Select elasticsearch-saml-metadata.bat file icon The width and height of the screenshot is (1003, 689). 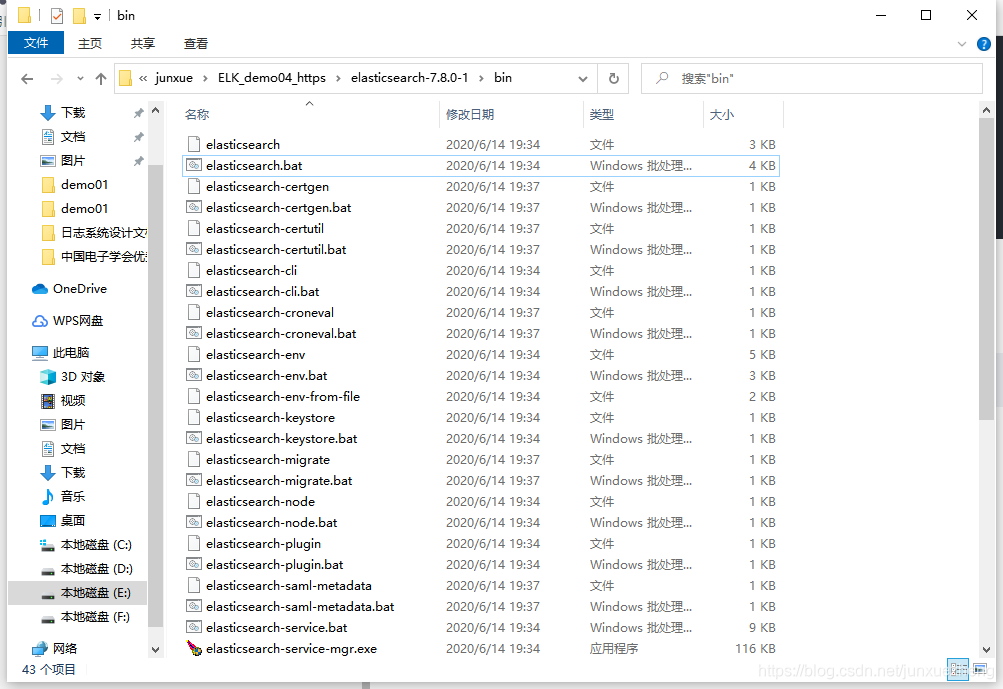click(x=194, y=606)
